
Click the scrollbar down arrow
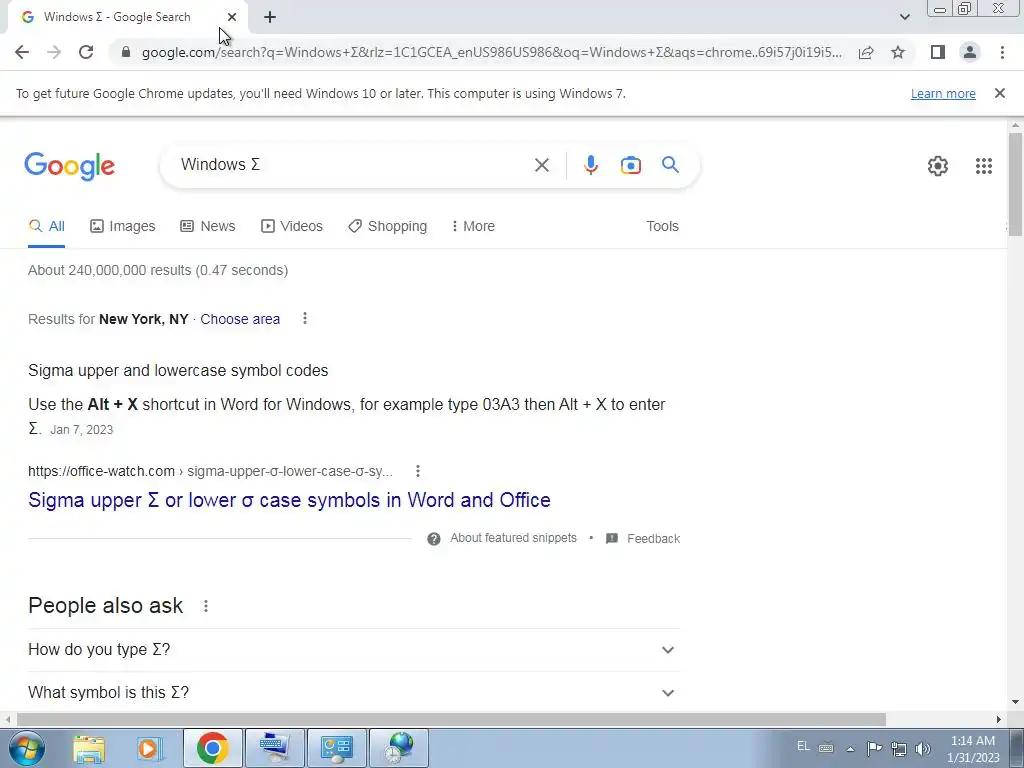(x=1015, y=703)
